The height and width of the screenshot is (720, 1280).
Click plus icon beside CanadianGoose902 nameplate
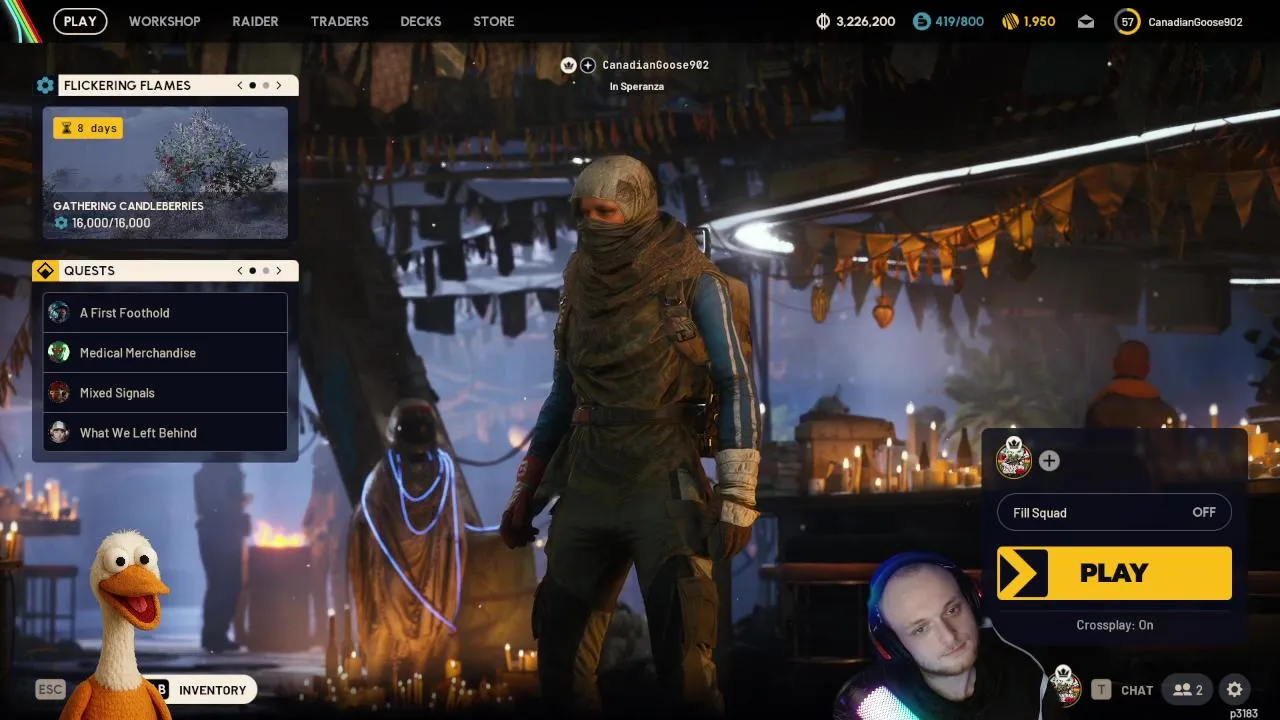tap(588, 65)
